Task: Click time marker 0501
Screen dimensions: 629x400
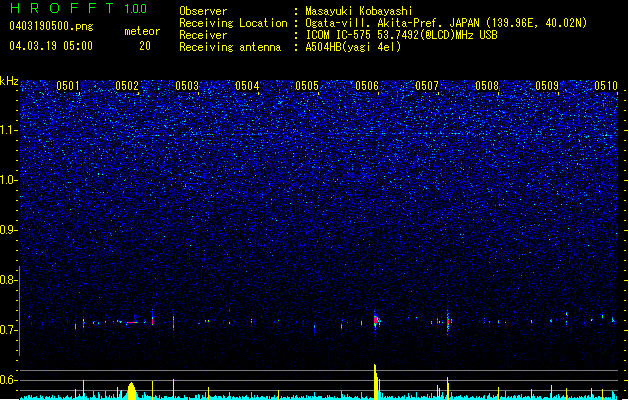Action: pyautogui.click(x=68, y=85)
